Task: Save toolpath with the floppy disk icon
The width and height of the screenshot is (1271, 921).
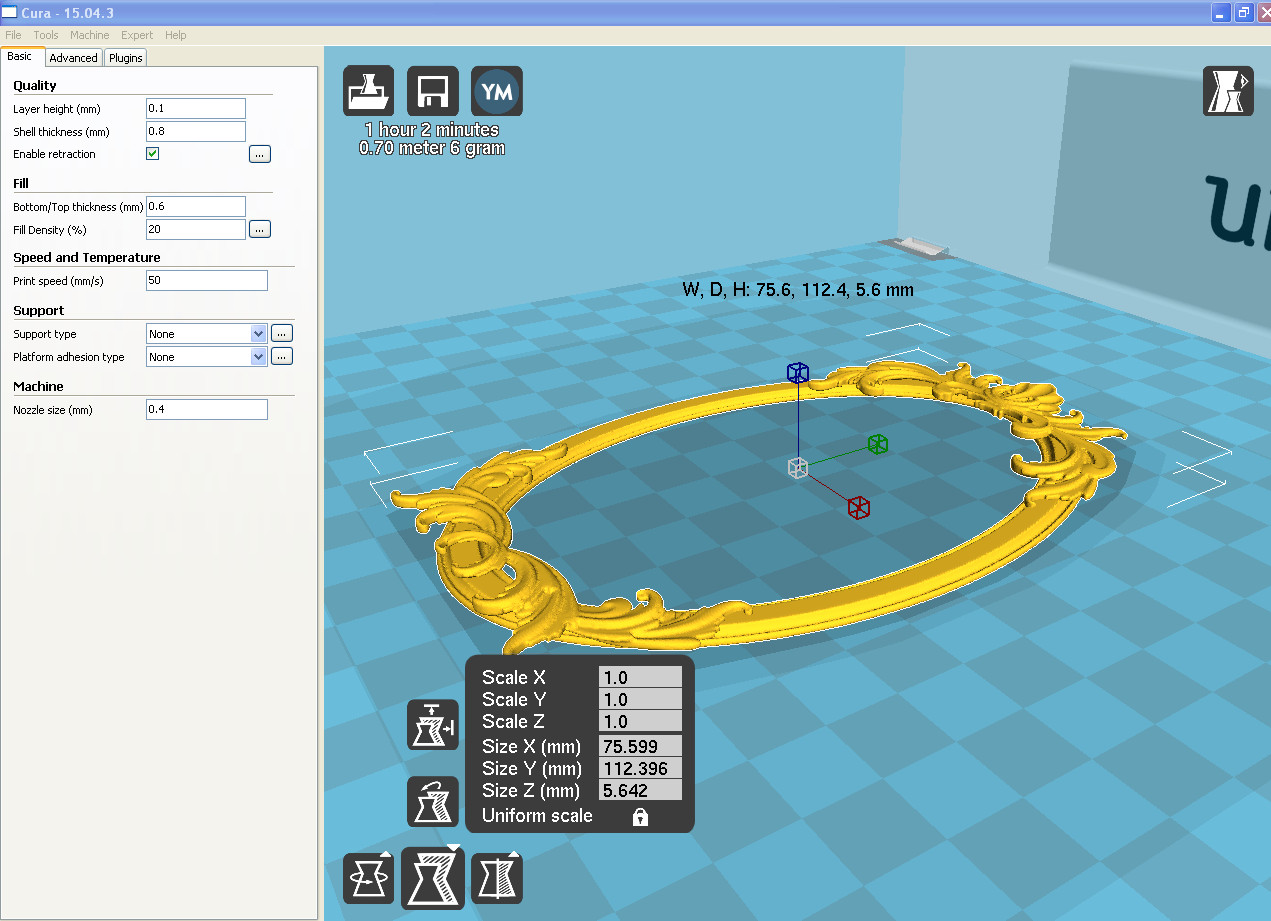Action: 433,91
